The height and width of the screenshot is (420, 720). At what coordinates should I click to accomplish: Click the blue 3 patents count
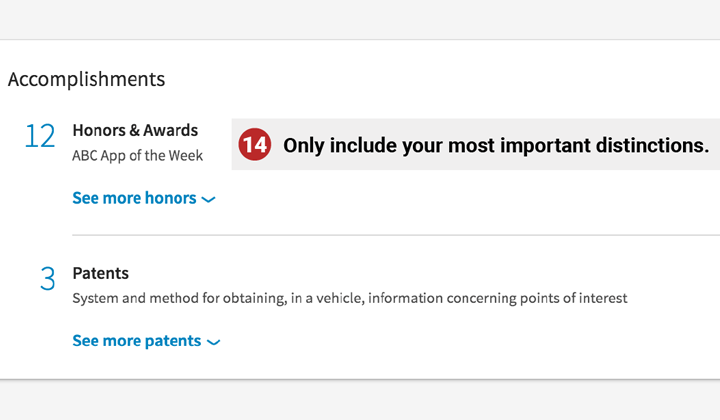[x=47, y=279]
